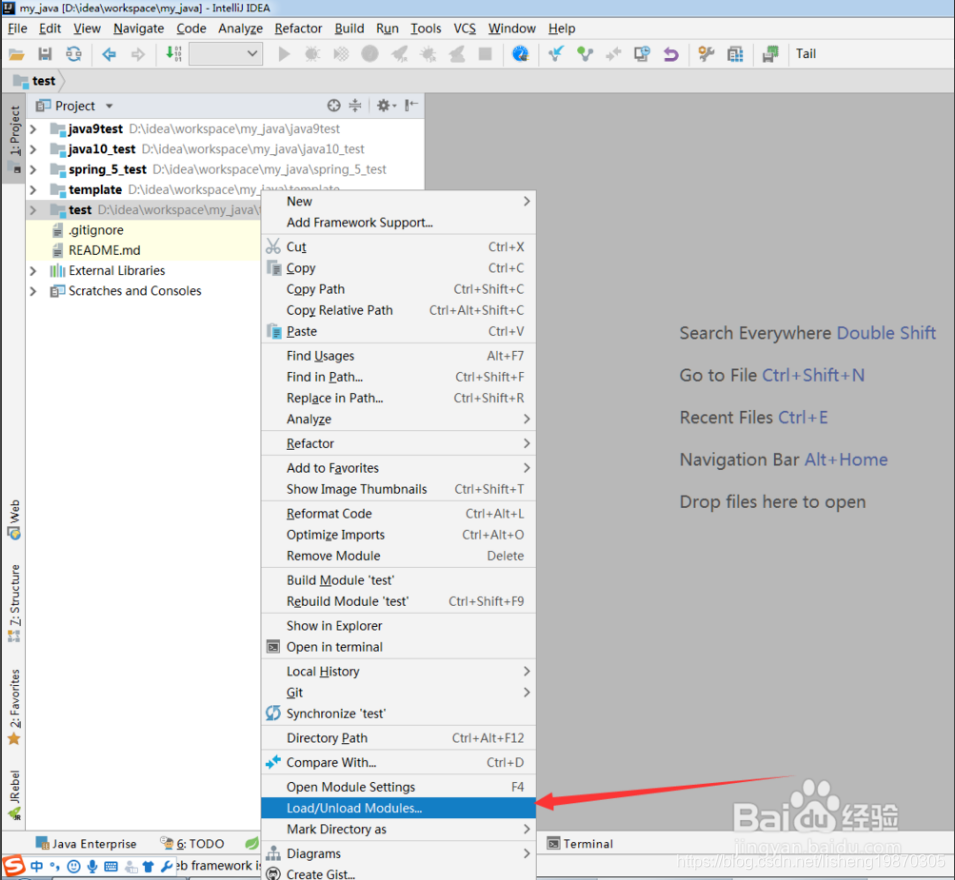This screenshot has height=880, width=955.
Task: Choose Compare With... entry
Action: click(398, 762)
